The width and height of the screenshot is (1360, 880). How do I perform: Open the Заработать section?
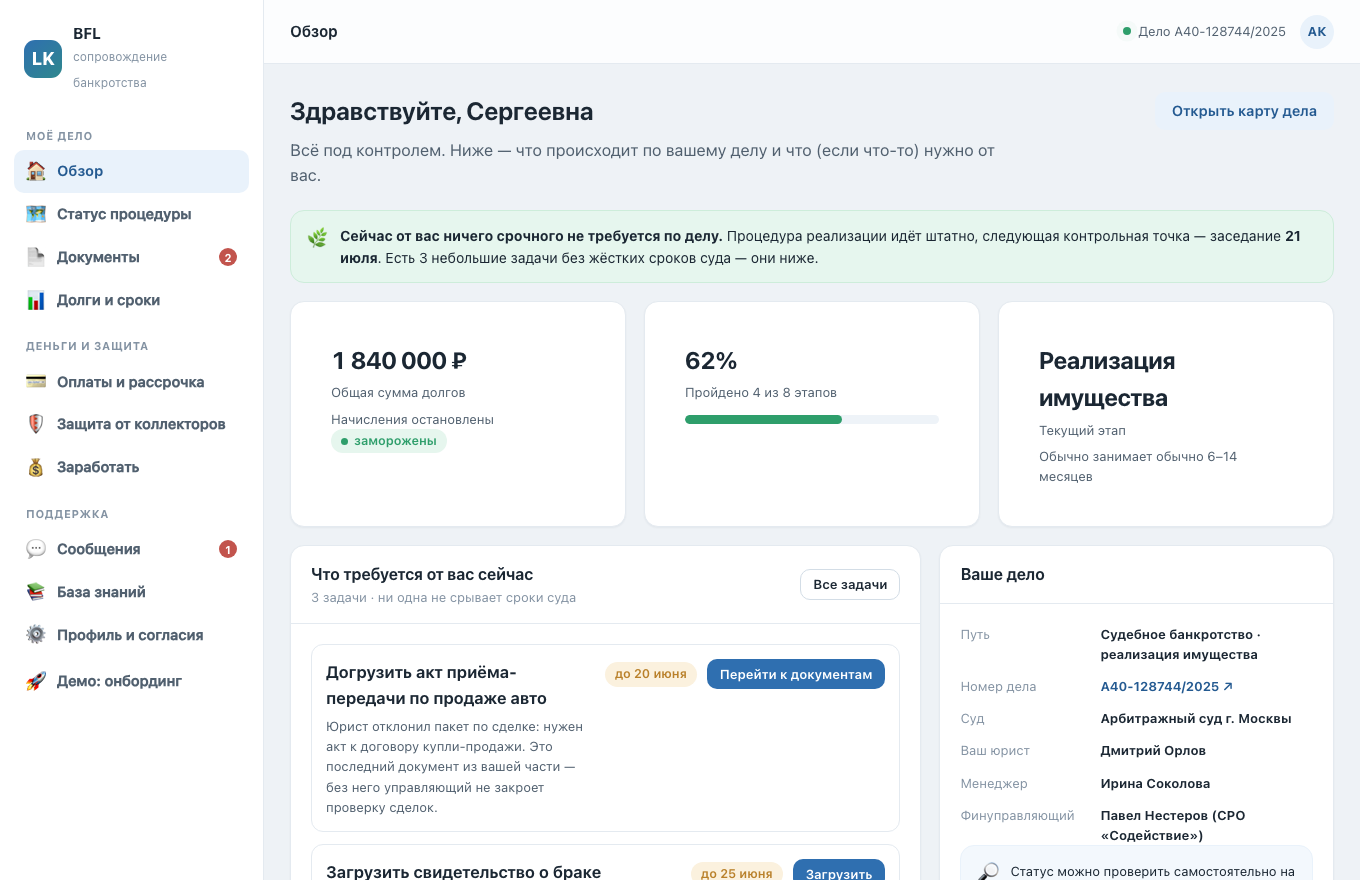click(x=131, y=467)
